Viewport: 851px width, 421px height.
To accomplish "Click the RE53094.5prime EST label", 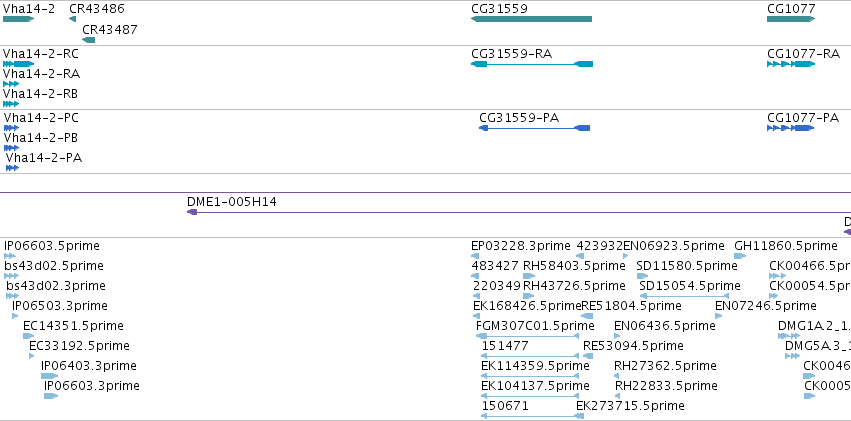I will (633, 346).
